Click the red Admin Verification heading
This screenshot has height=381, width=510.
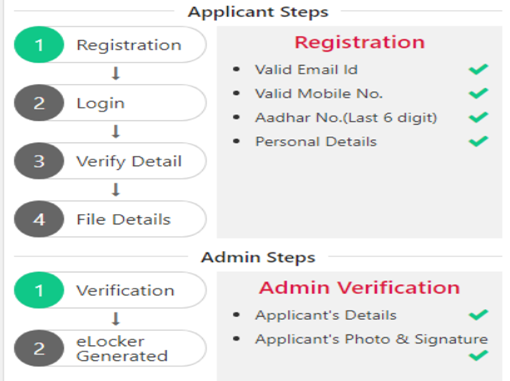pyautogui.click(x=359, y=287)
